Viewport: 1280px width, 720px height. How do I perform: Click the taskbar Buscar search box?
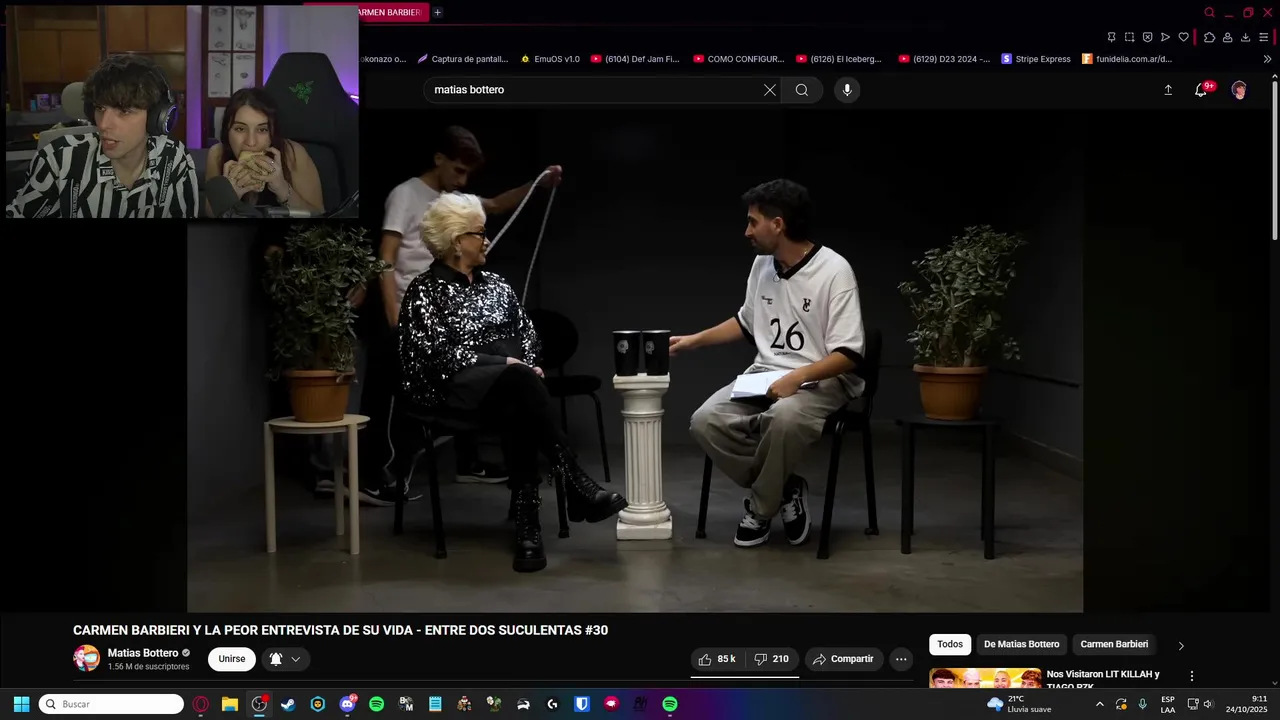point(111,704)
